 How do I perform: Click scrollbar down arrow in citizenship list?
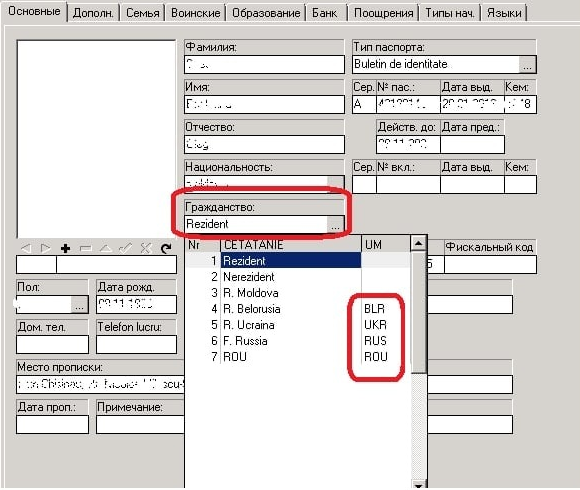click(x=418, y=485)
